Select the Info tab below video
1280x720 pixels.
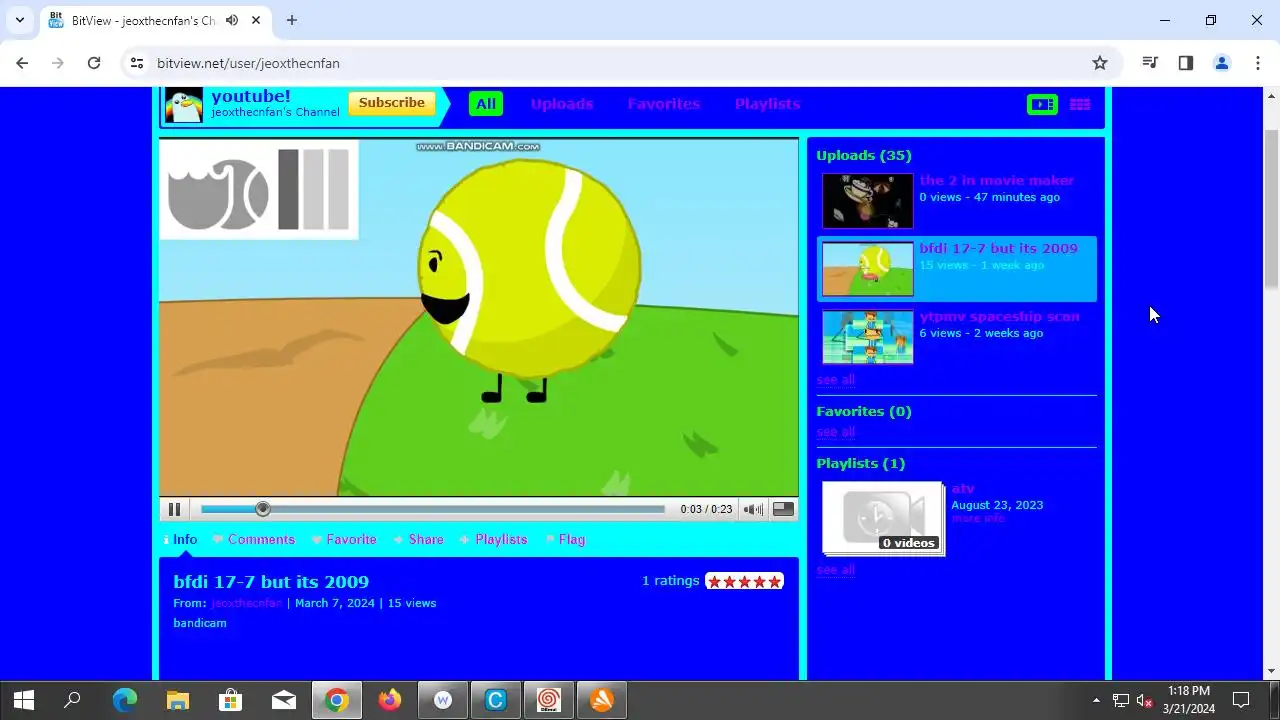click(180, 539)
